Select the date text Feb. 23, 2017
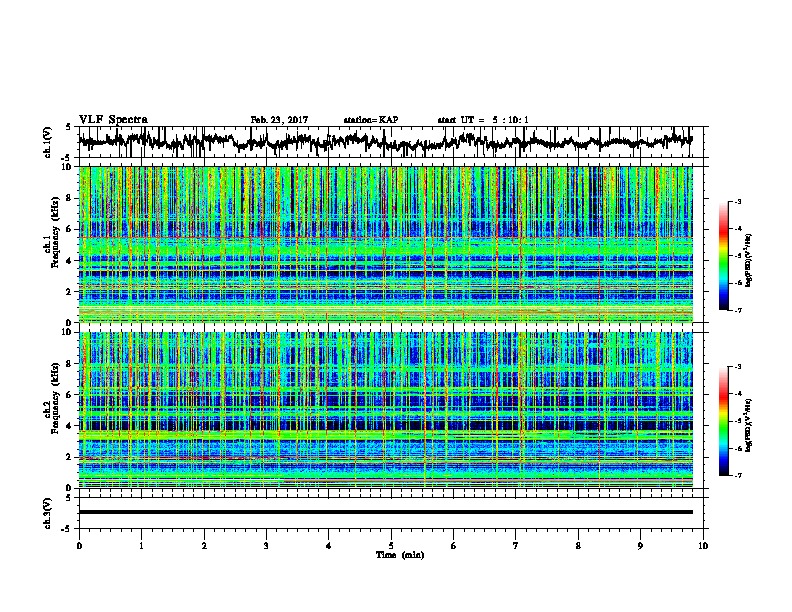The image size is (792, 612). [279, 120]
